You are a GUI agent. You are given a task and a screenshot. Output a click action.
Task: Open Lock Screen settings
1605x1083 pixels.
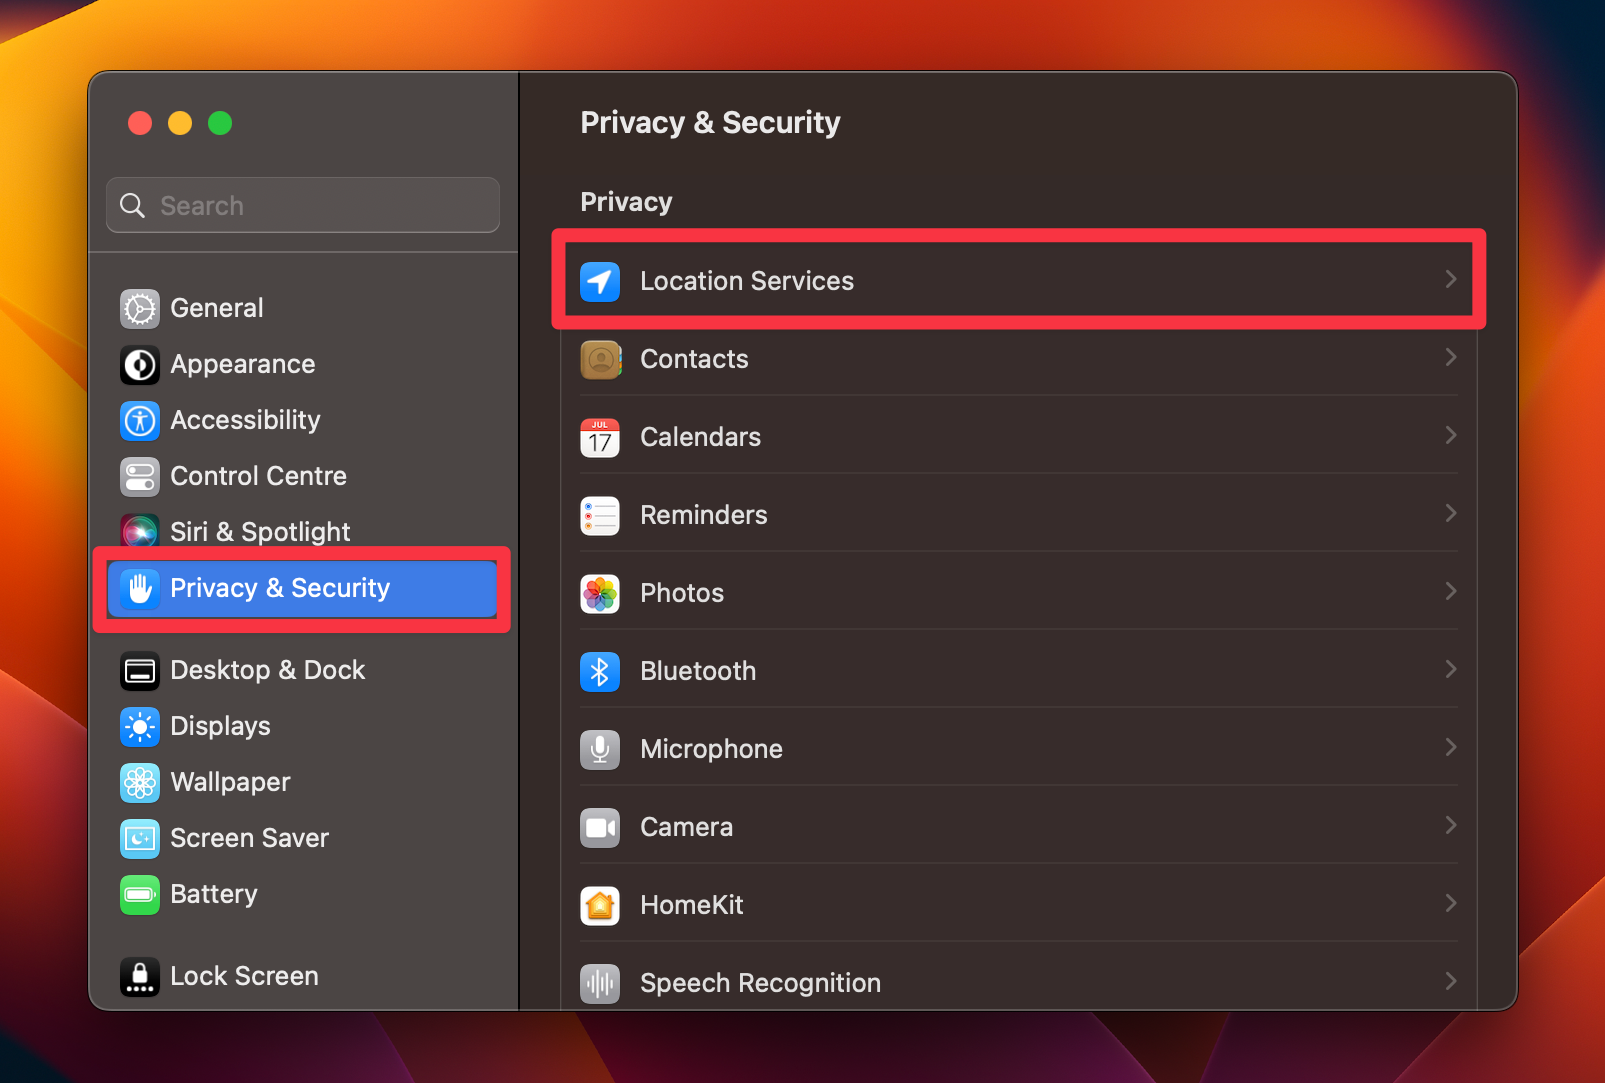tap(244, 976)
